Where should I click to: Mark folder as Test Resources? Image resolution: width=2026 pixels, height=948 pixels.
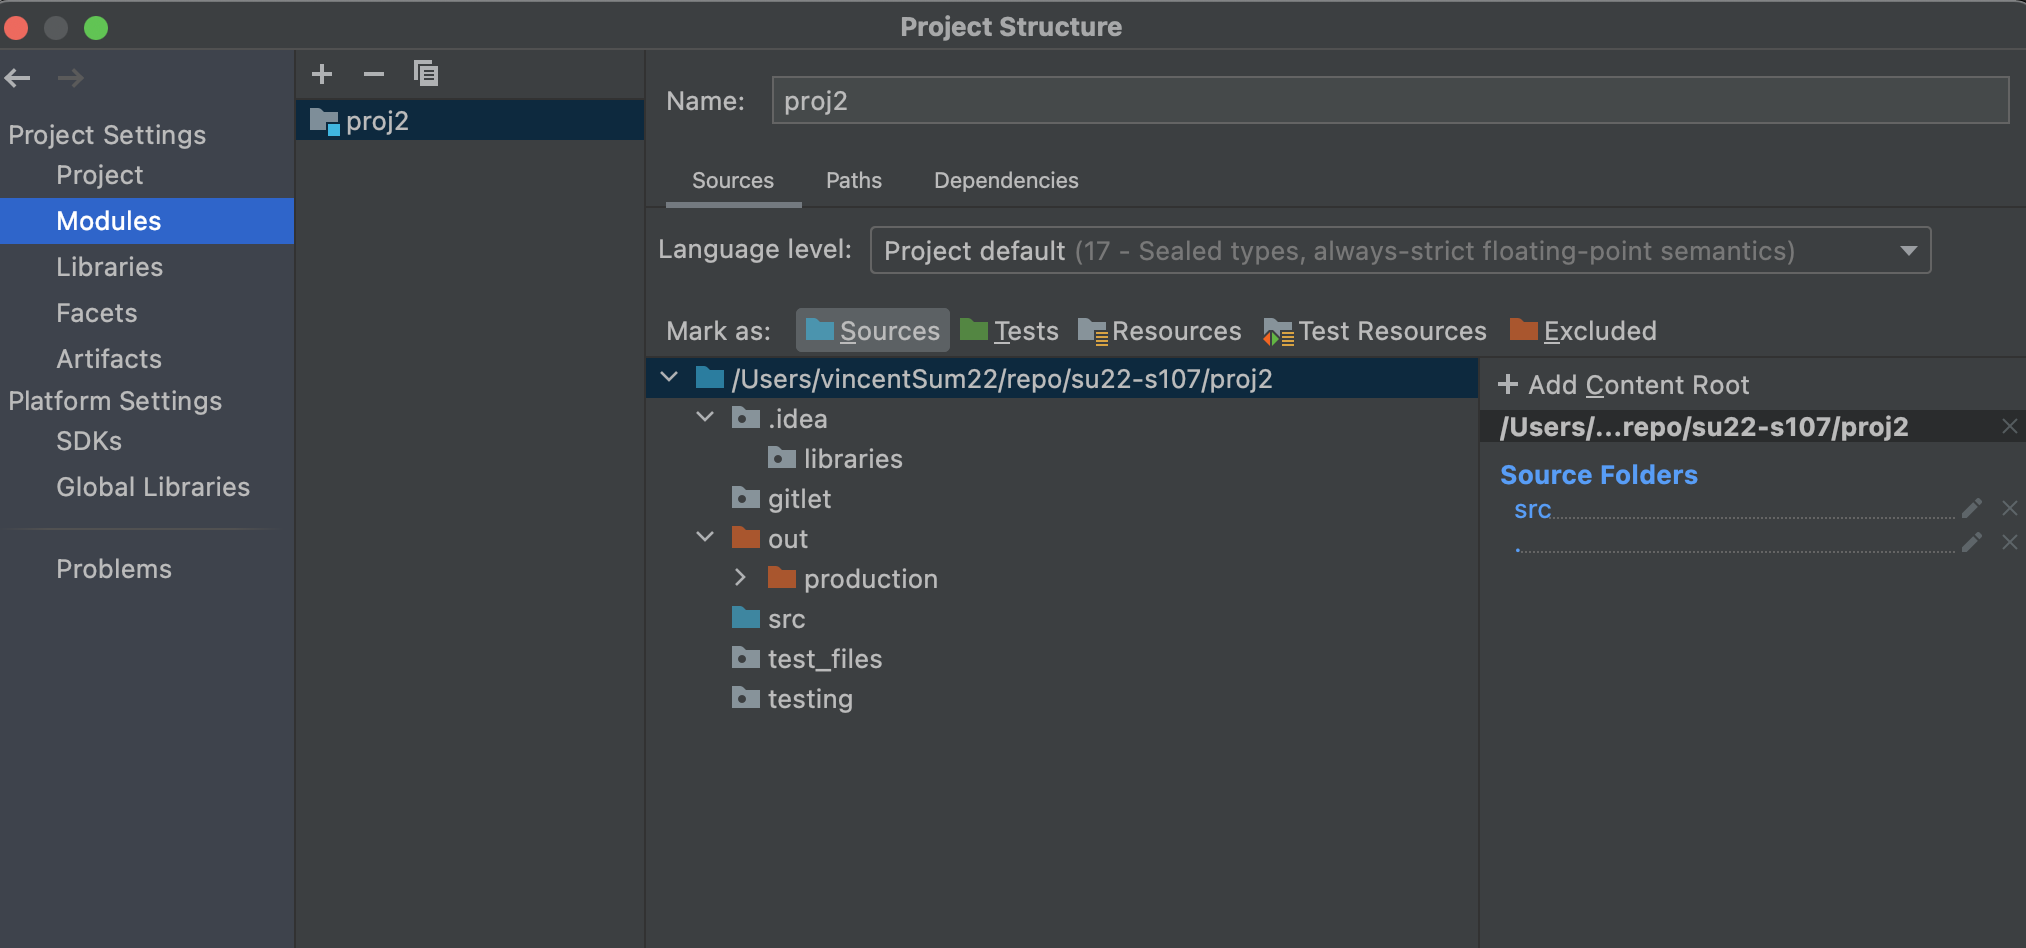[1375, 331]
